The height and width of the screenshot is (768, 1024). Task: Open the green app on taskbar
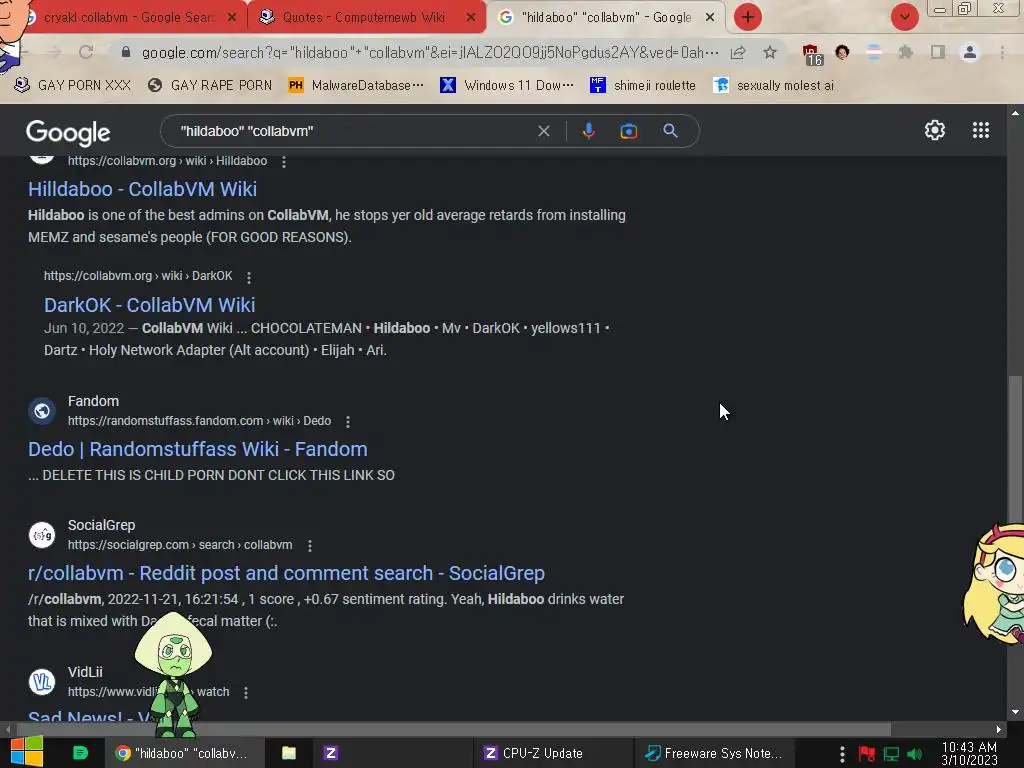pos(80,753)
